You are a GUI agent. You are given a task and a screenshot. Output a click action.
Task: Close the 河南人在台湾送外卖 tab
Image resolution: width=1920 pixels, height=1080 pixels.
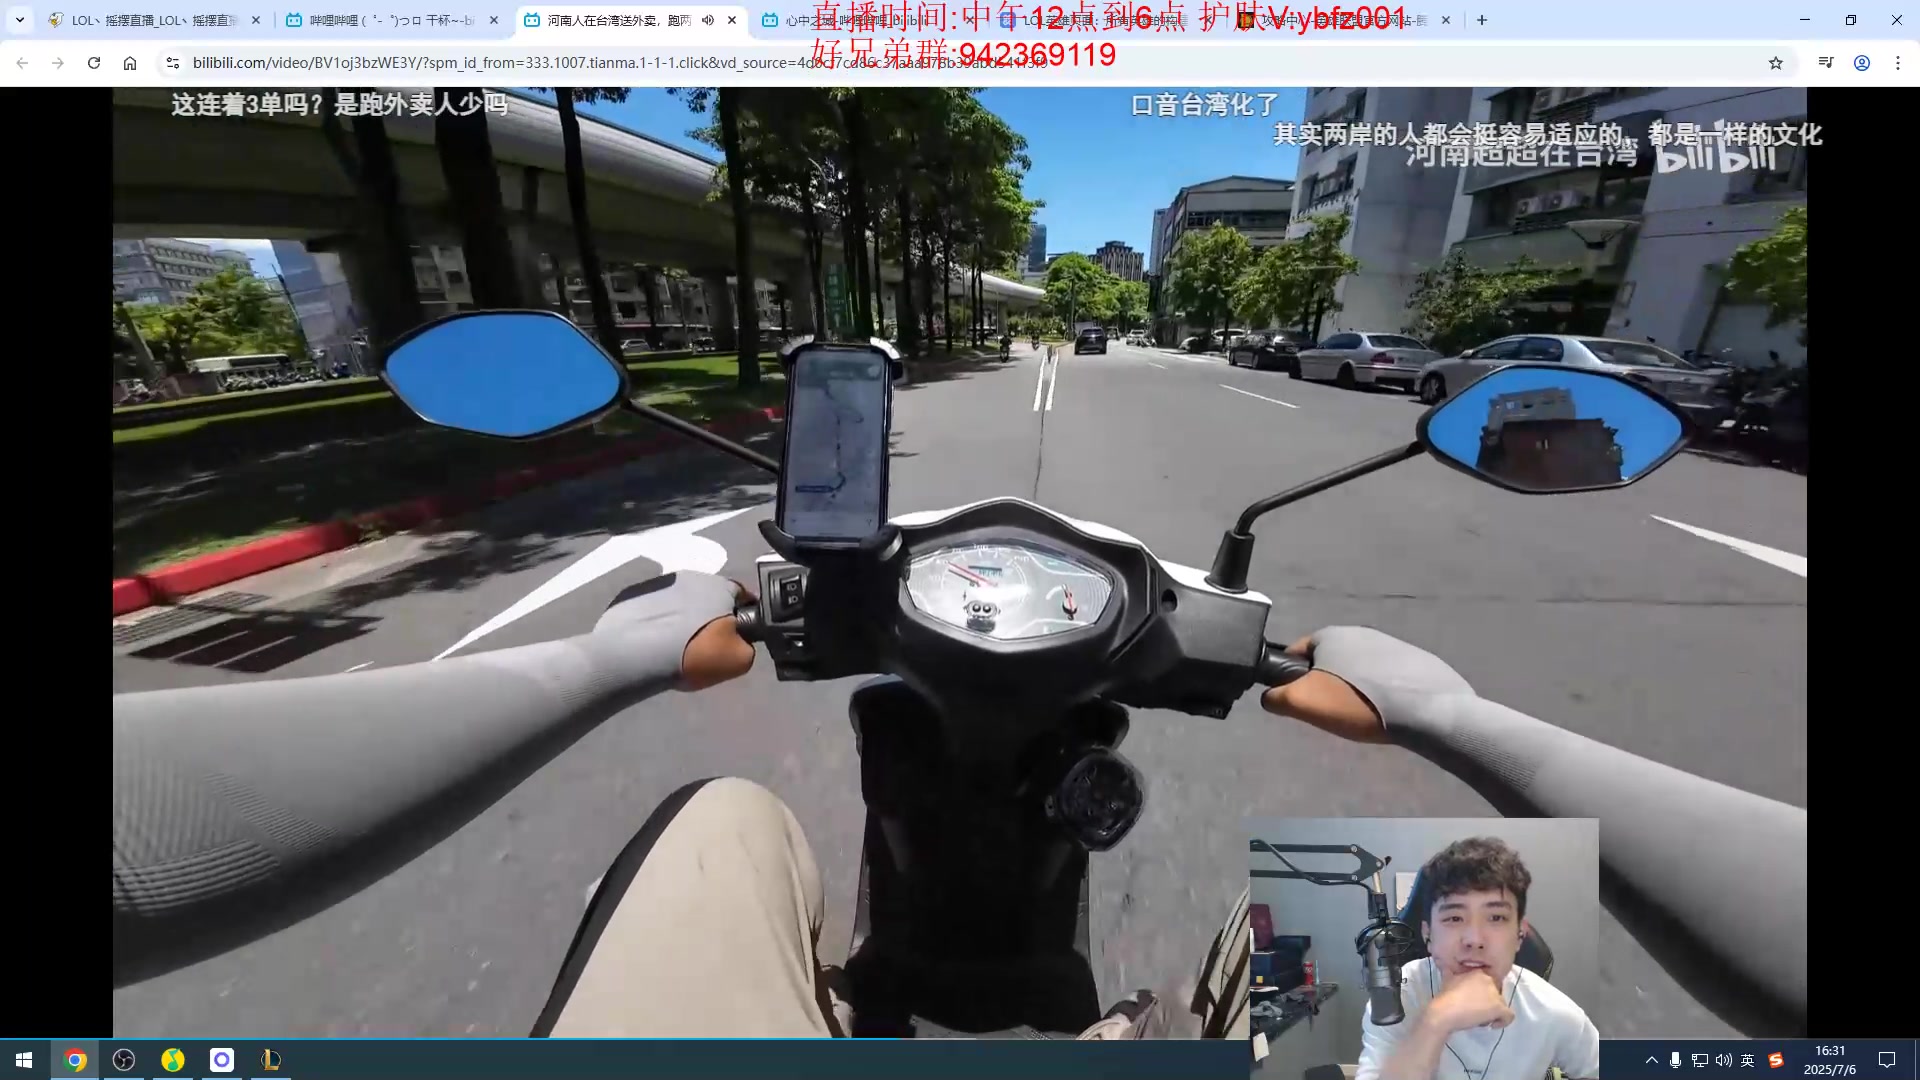click(x=732, y=20)
